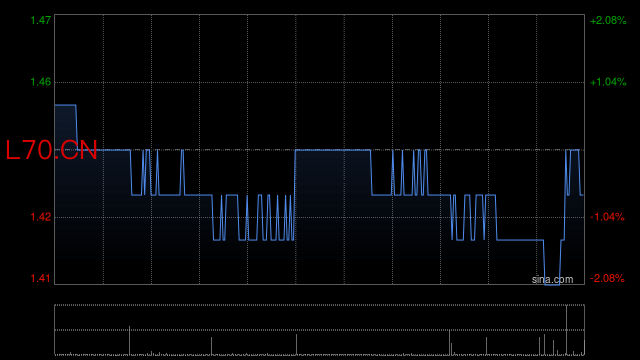Screen dimensions: 640x360
Task: Click the +2.08% percentage label
Action: click(608, 20)
